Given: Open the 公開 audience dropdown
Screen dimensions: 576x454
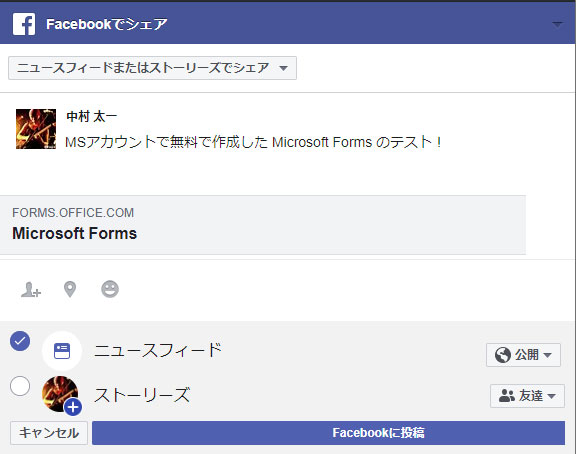Looking at the screenshot, I should [523, 355].
